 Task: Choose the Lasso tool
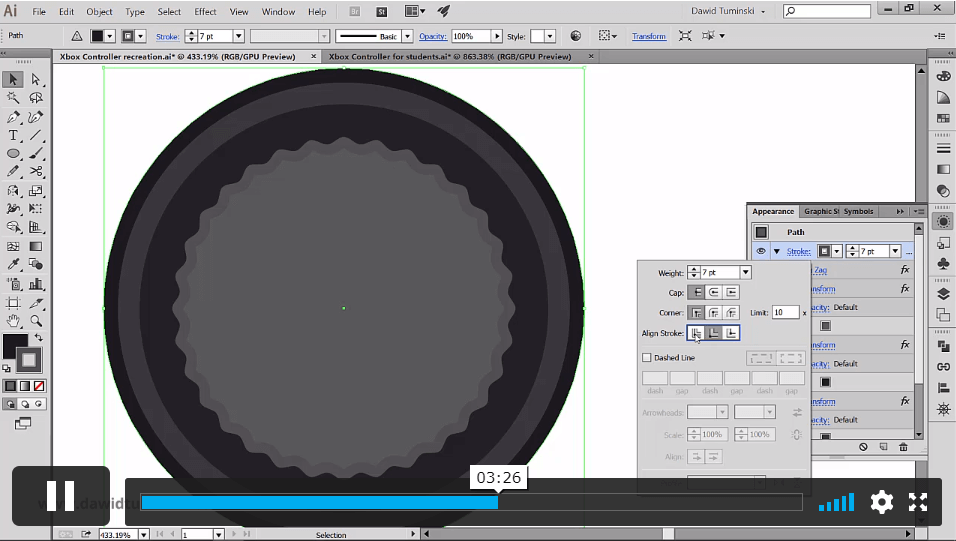[35, 98]
